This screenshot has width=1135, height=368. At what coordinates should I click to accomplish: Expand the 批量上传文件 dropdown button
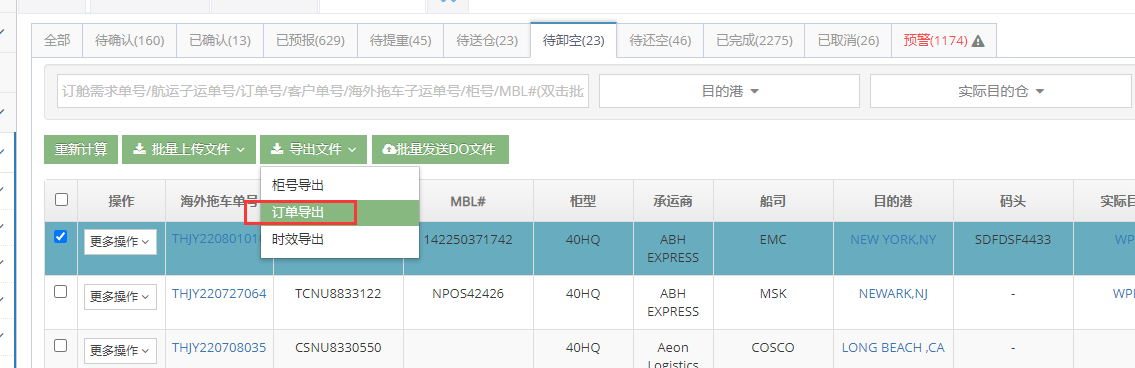coord(189,149)
